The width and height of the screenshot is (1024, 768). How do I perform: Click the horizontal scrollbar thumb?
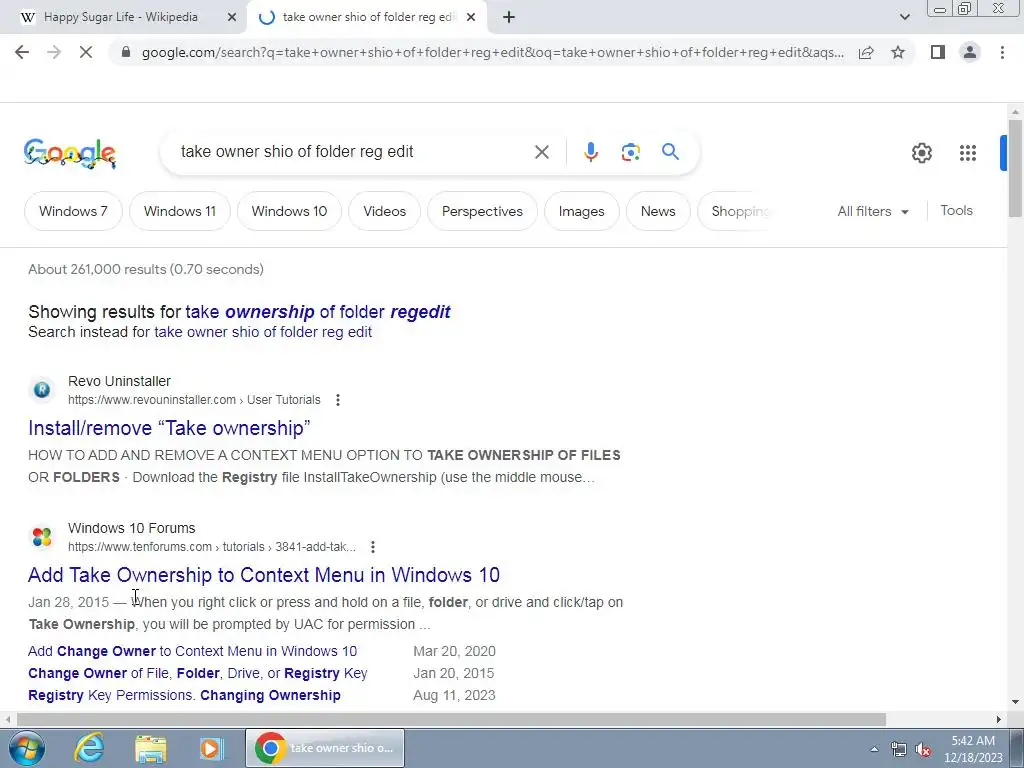(451, 720)
